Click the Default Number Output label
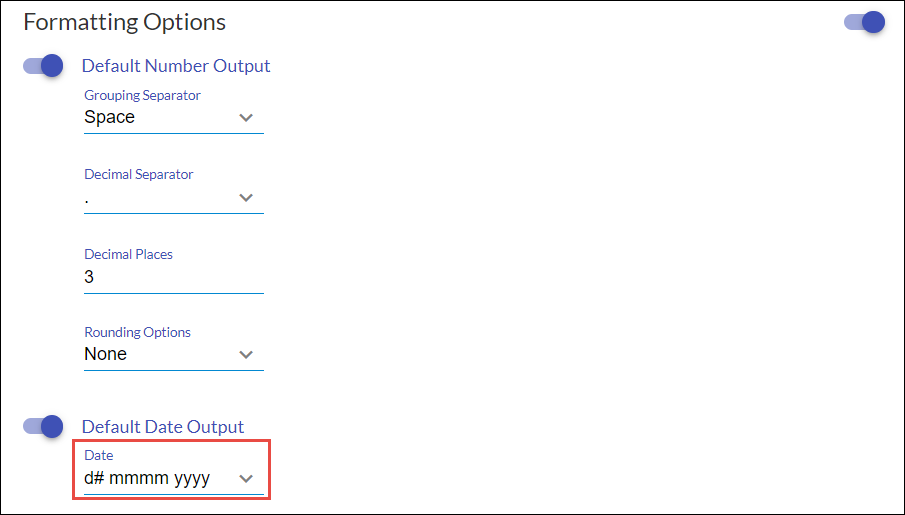The image size is (905, 515). click(176, 66)
